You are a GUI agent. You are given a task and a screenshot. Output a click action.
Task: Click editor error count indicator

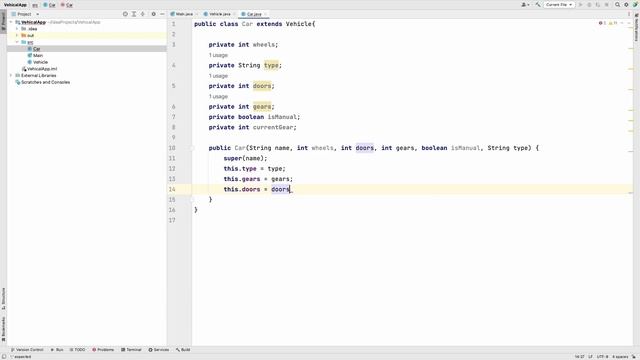[x=602, y=23]
